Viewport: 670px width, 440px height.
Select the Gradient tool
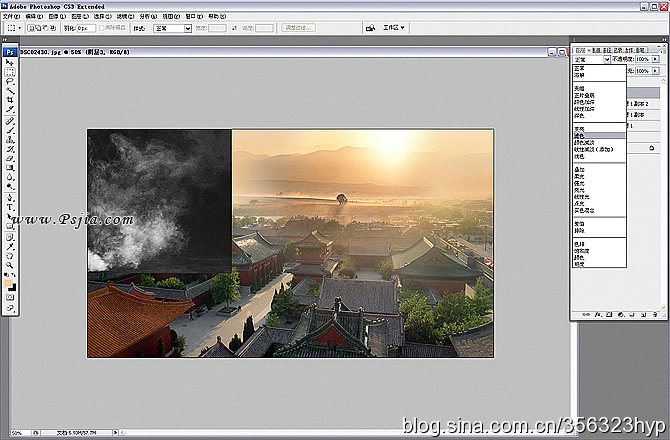10,168
